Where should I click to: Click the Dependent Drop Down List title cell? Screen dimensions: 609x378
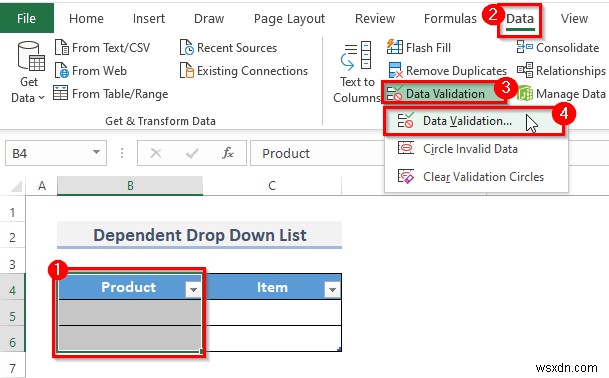click(199, 235)
